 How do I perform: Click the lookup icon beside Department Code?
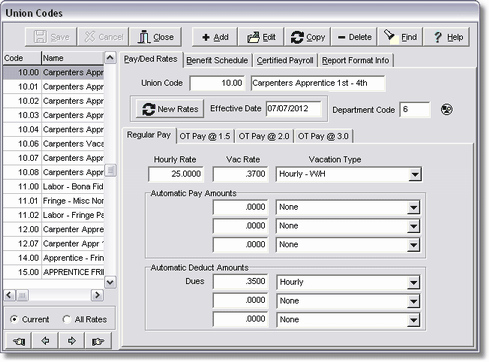tap(446, 109)
